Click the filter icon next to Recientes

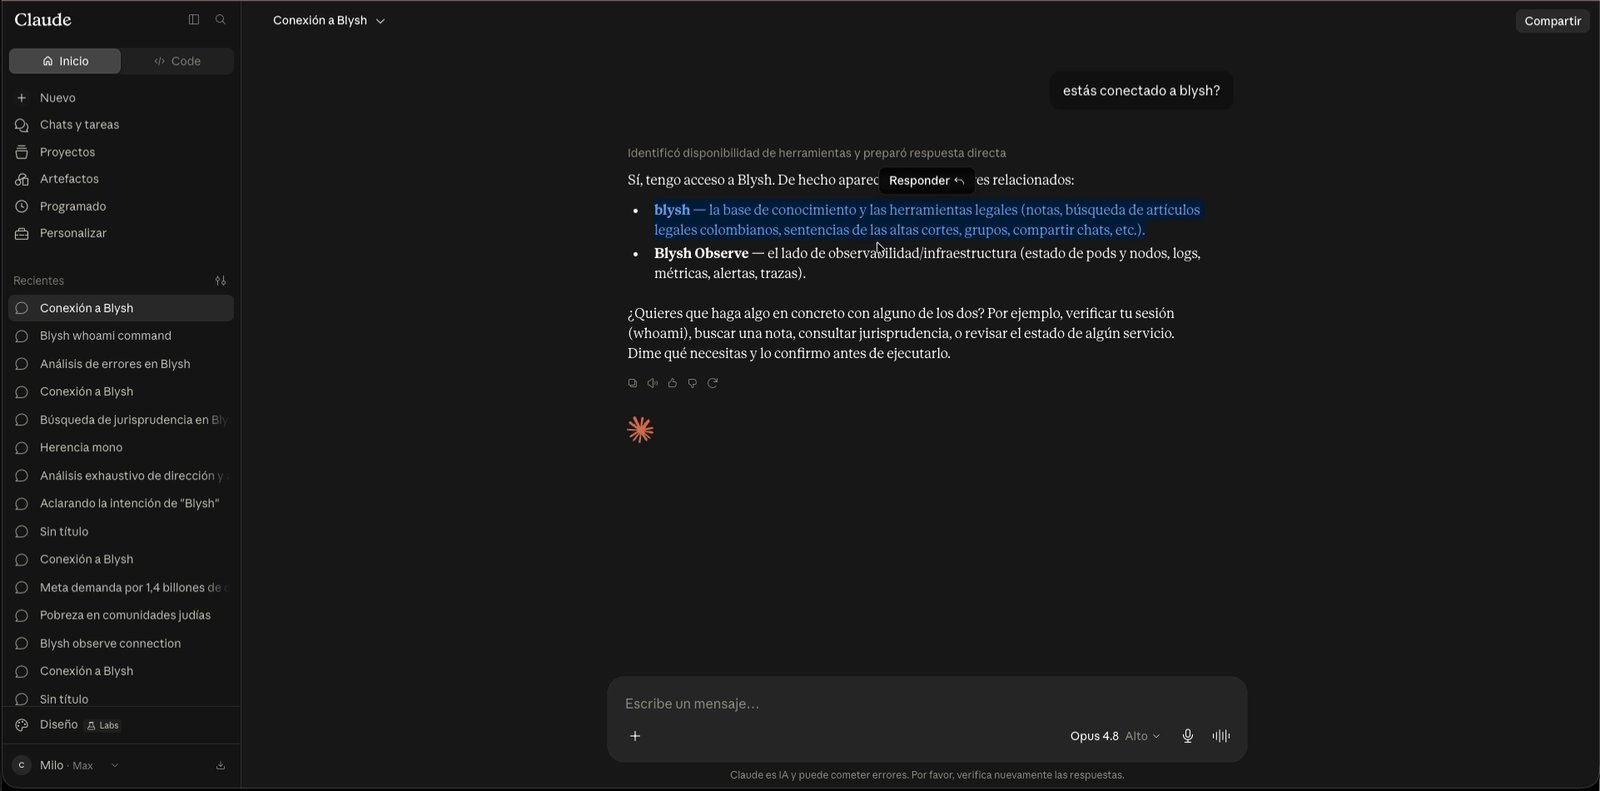point(221,281)
